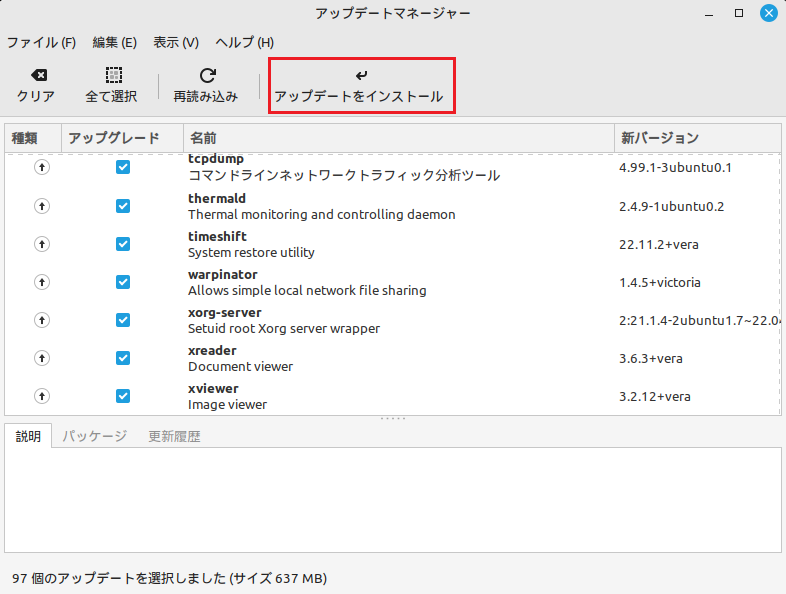The height and width of the screenshot is (594, 786).
Task: Click アップデートをインストール install updates button
Action: 361,85
